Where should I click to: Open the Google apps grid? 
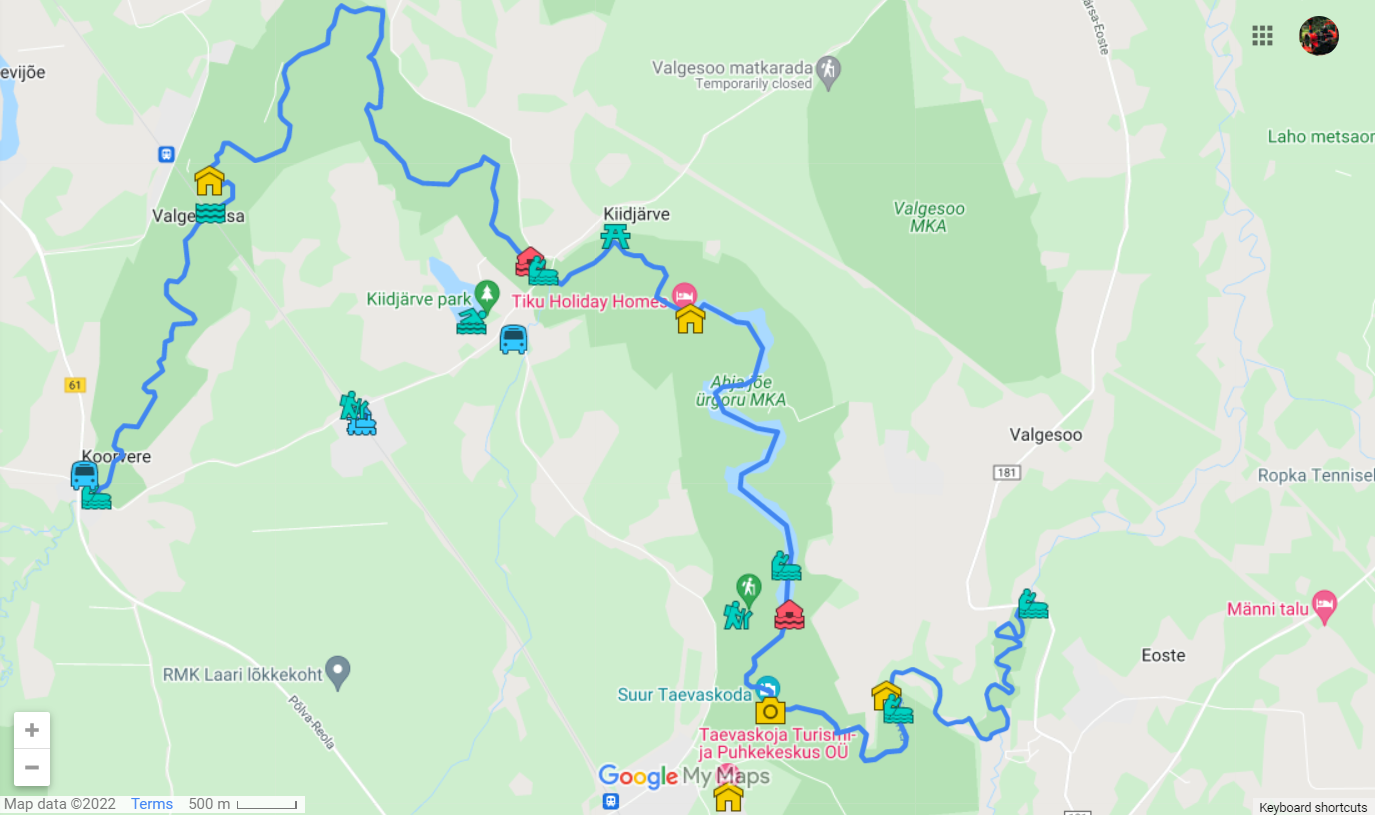1262,36
